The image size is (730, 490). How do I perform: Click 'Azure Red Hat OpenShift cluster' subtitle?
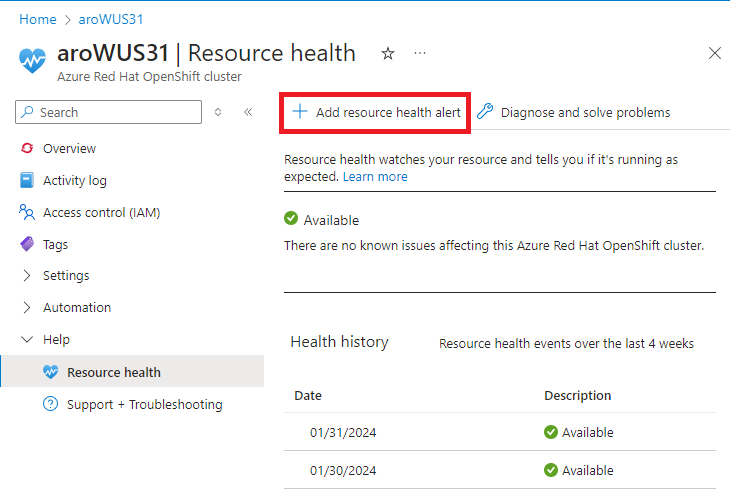pyautogui.click(x=149, y=77)
